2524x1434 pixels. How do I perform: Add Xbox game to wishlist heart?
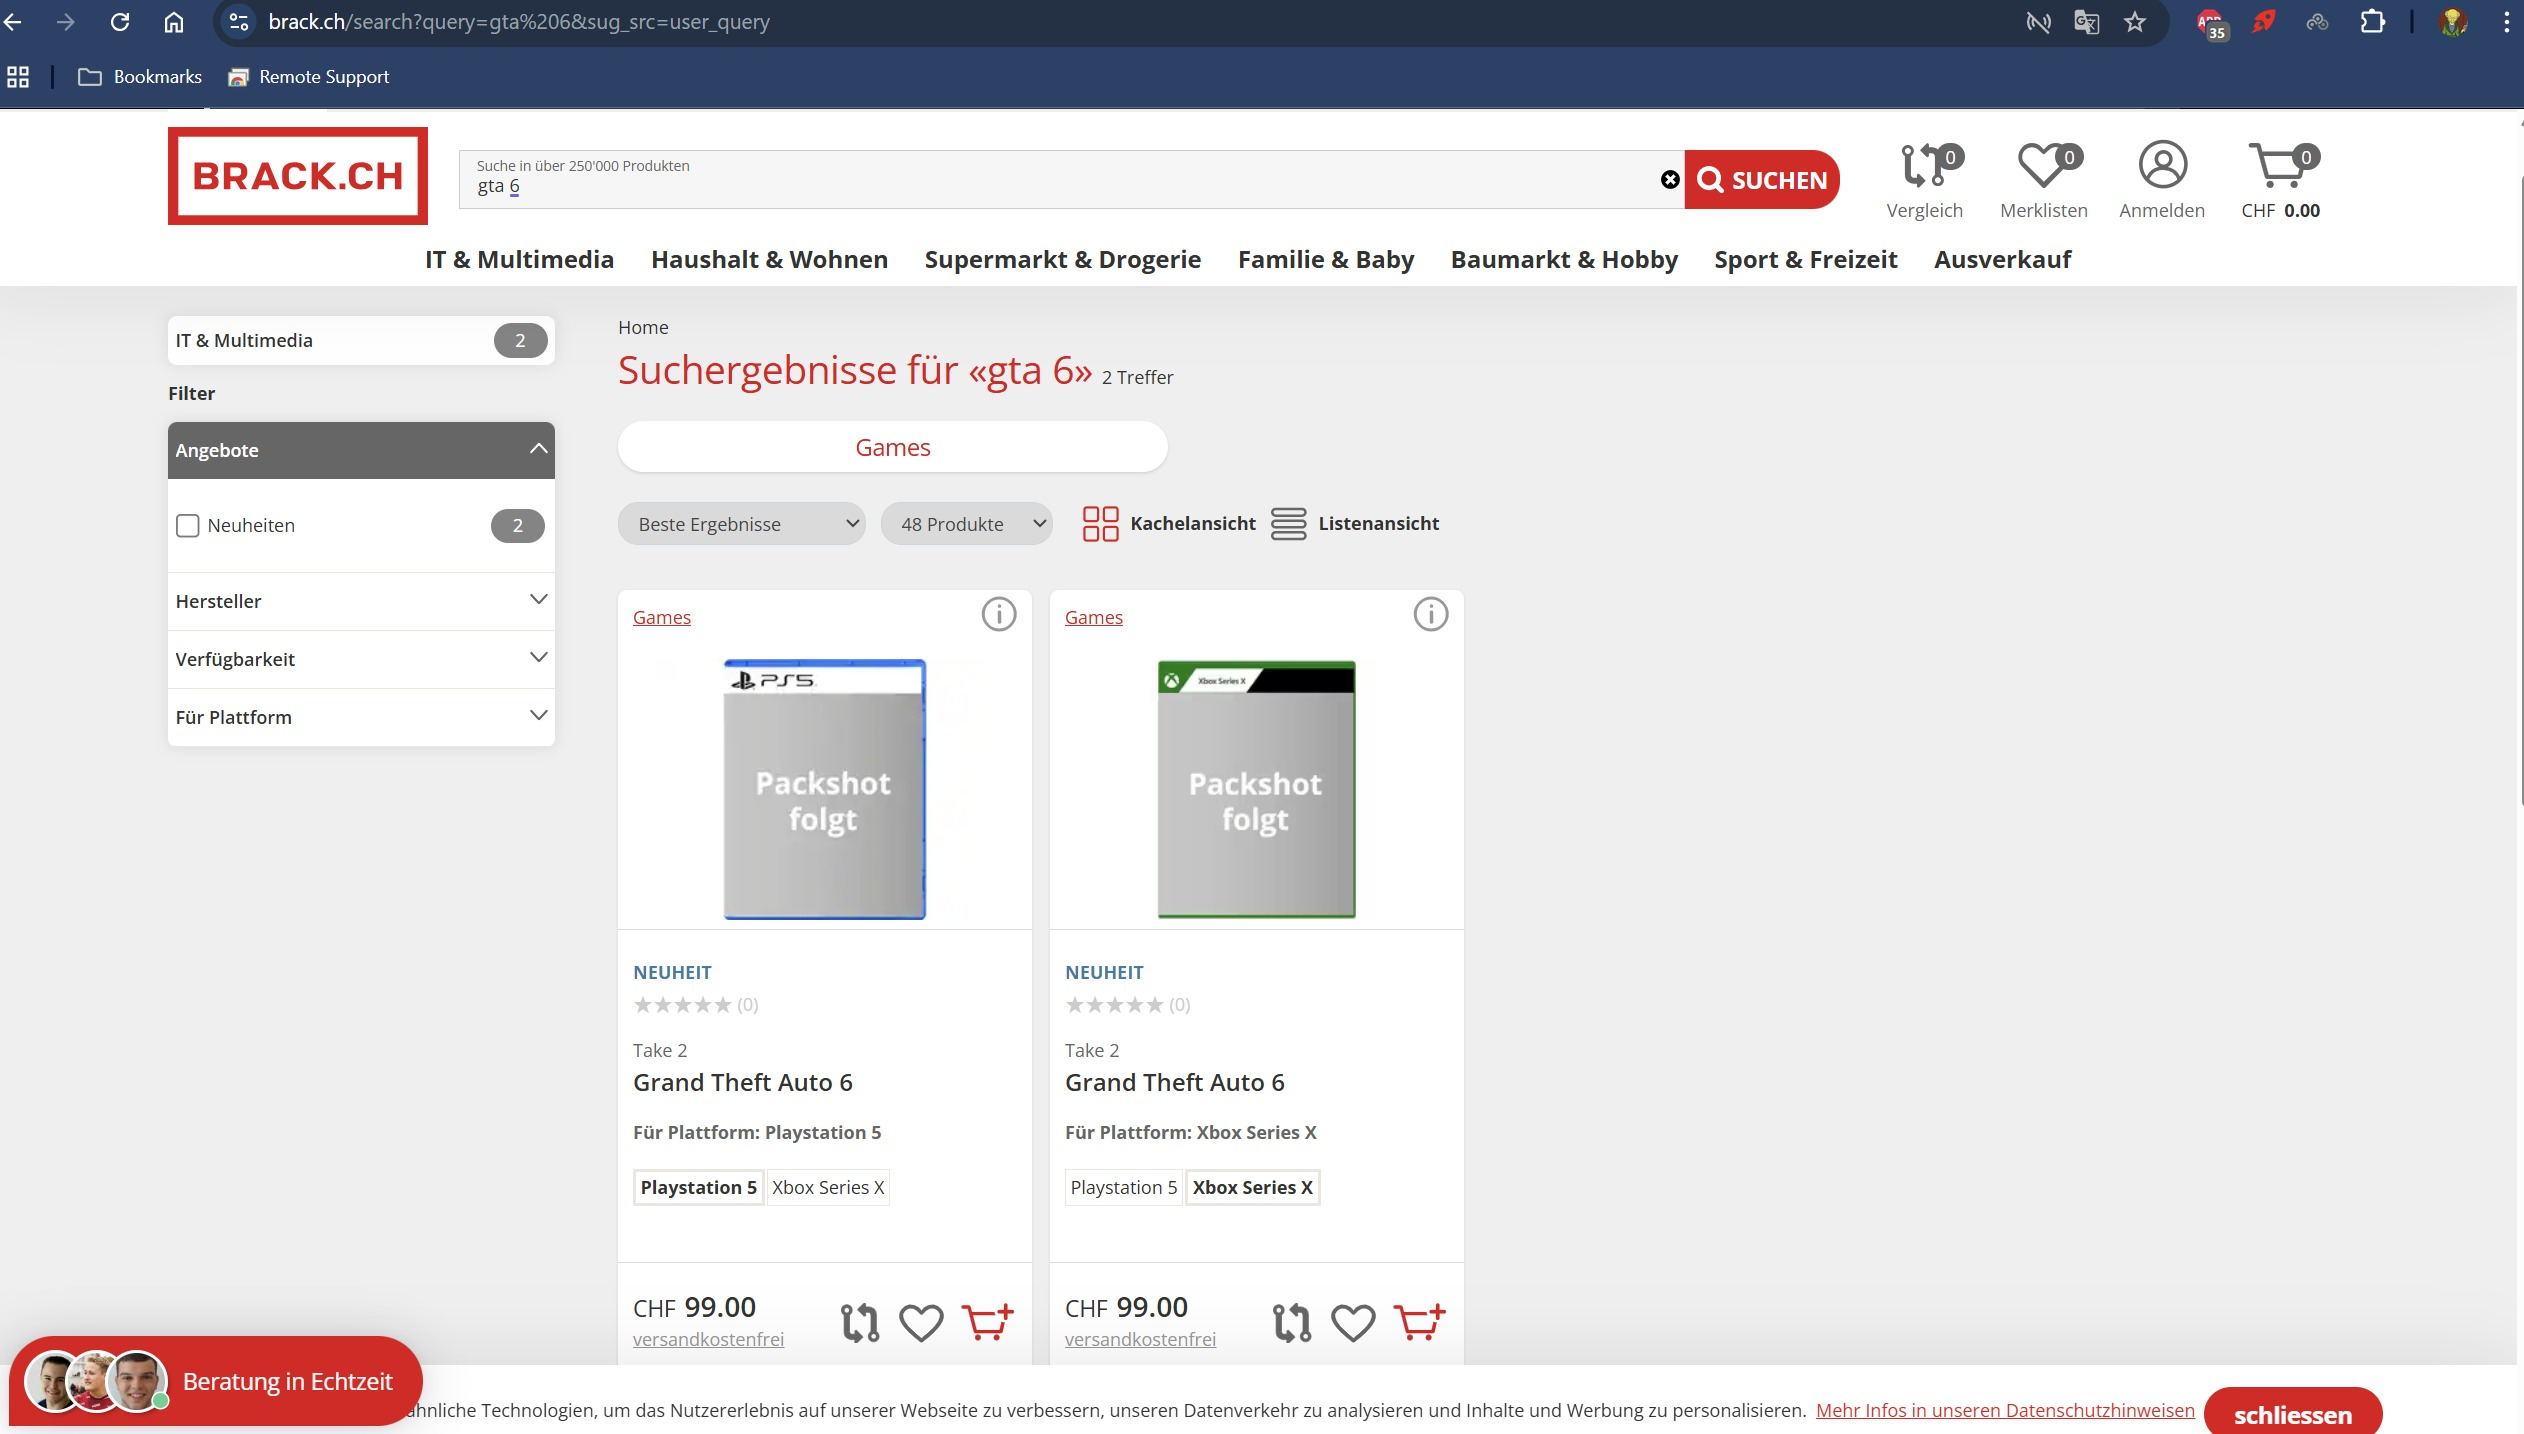pyautogui.click(x=1353, y=1322)
